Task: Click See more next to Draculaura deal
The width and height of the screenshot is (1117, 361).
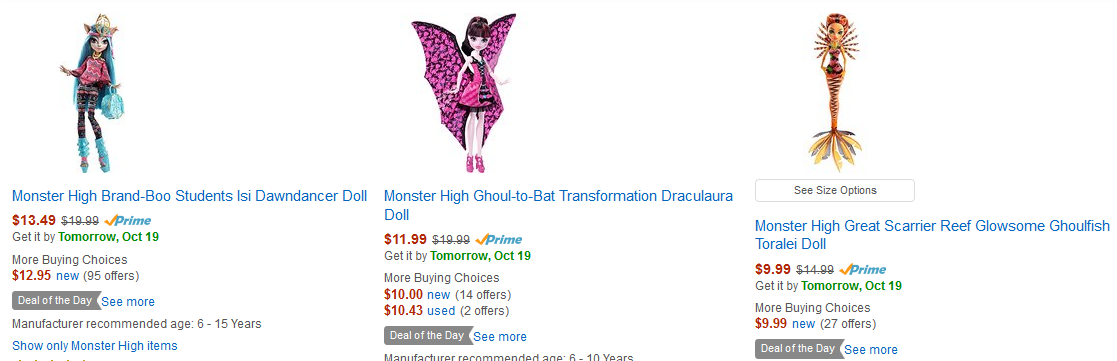Action: point(500,337)
